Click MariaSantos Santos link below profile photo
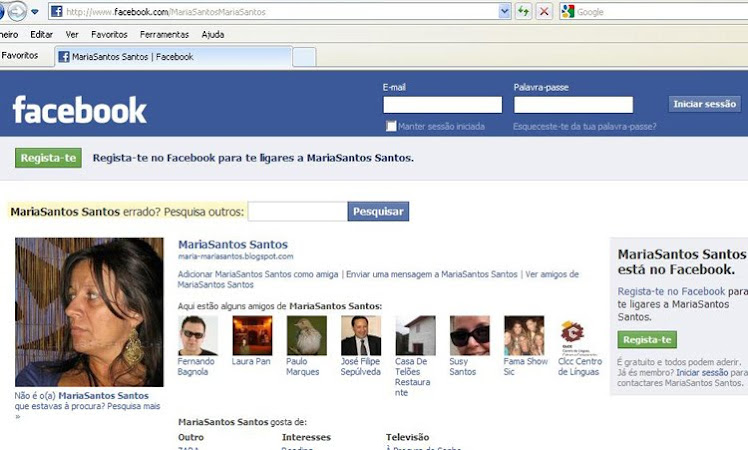This screenshot has height=450, width=748. click(x=104, y=396)
